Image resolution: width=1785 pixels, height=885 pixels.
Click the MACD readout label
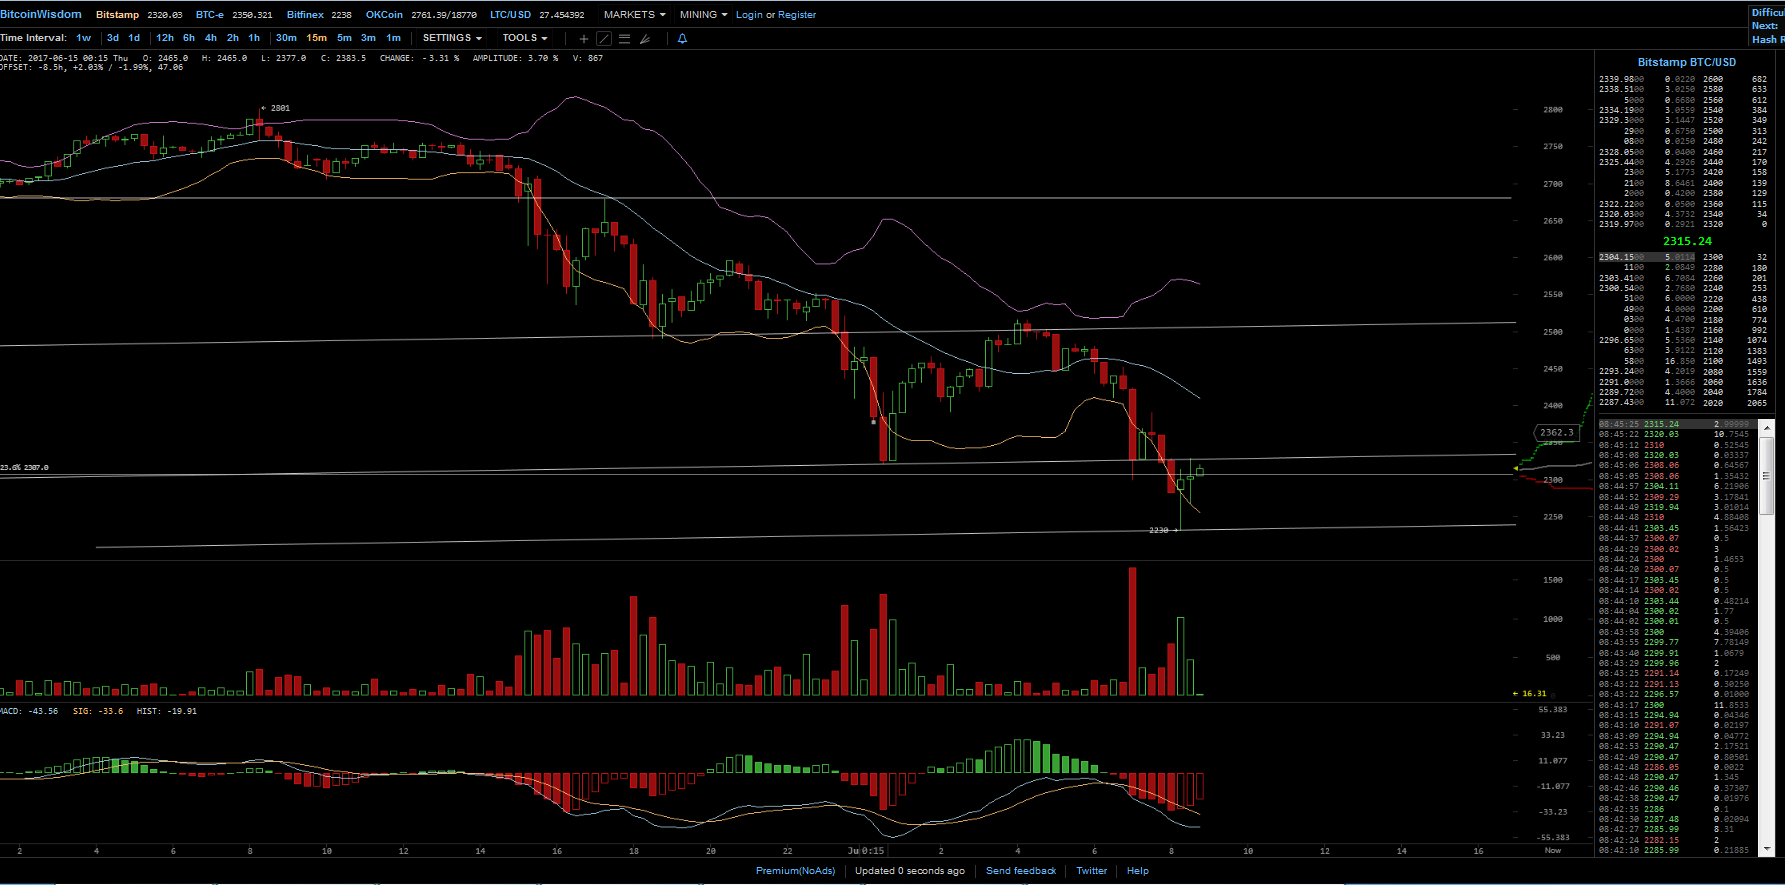pyautogui.click(x=29, y=711)
